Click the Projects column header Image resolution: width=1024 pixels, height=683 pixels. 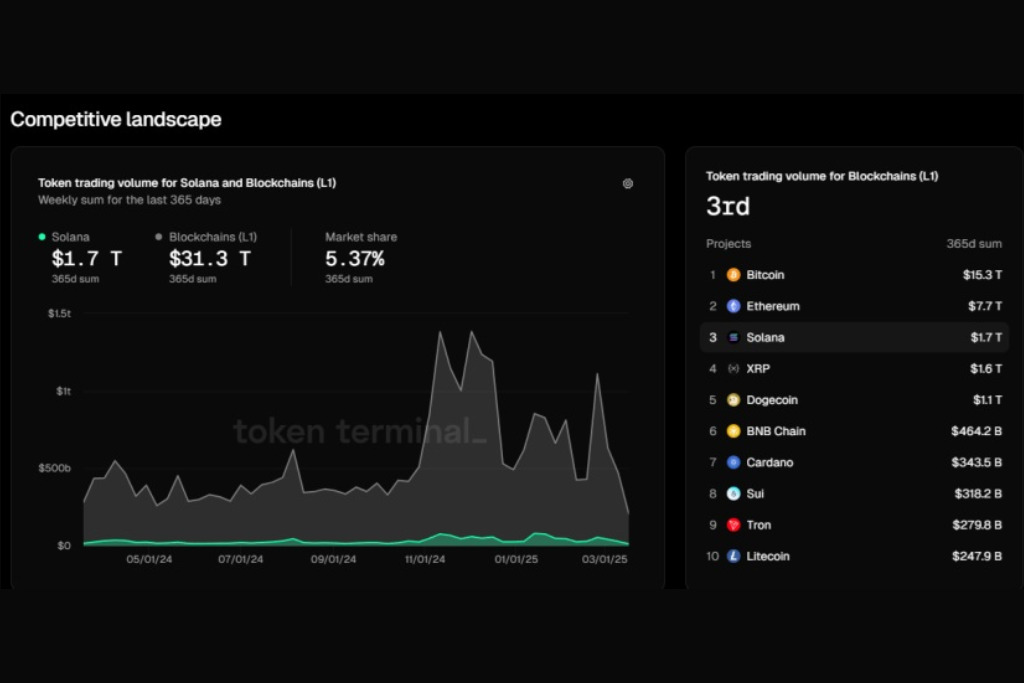tap(728, 244)
